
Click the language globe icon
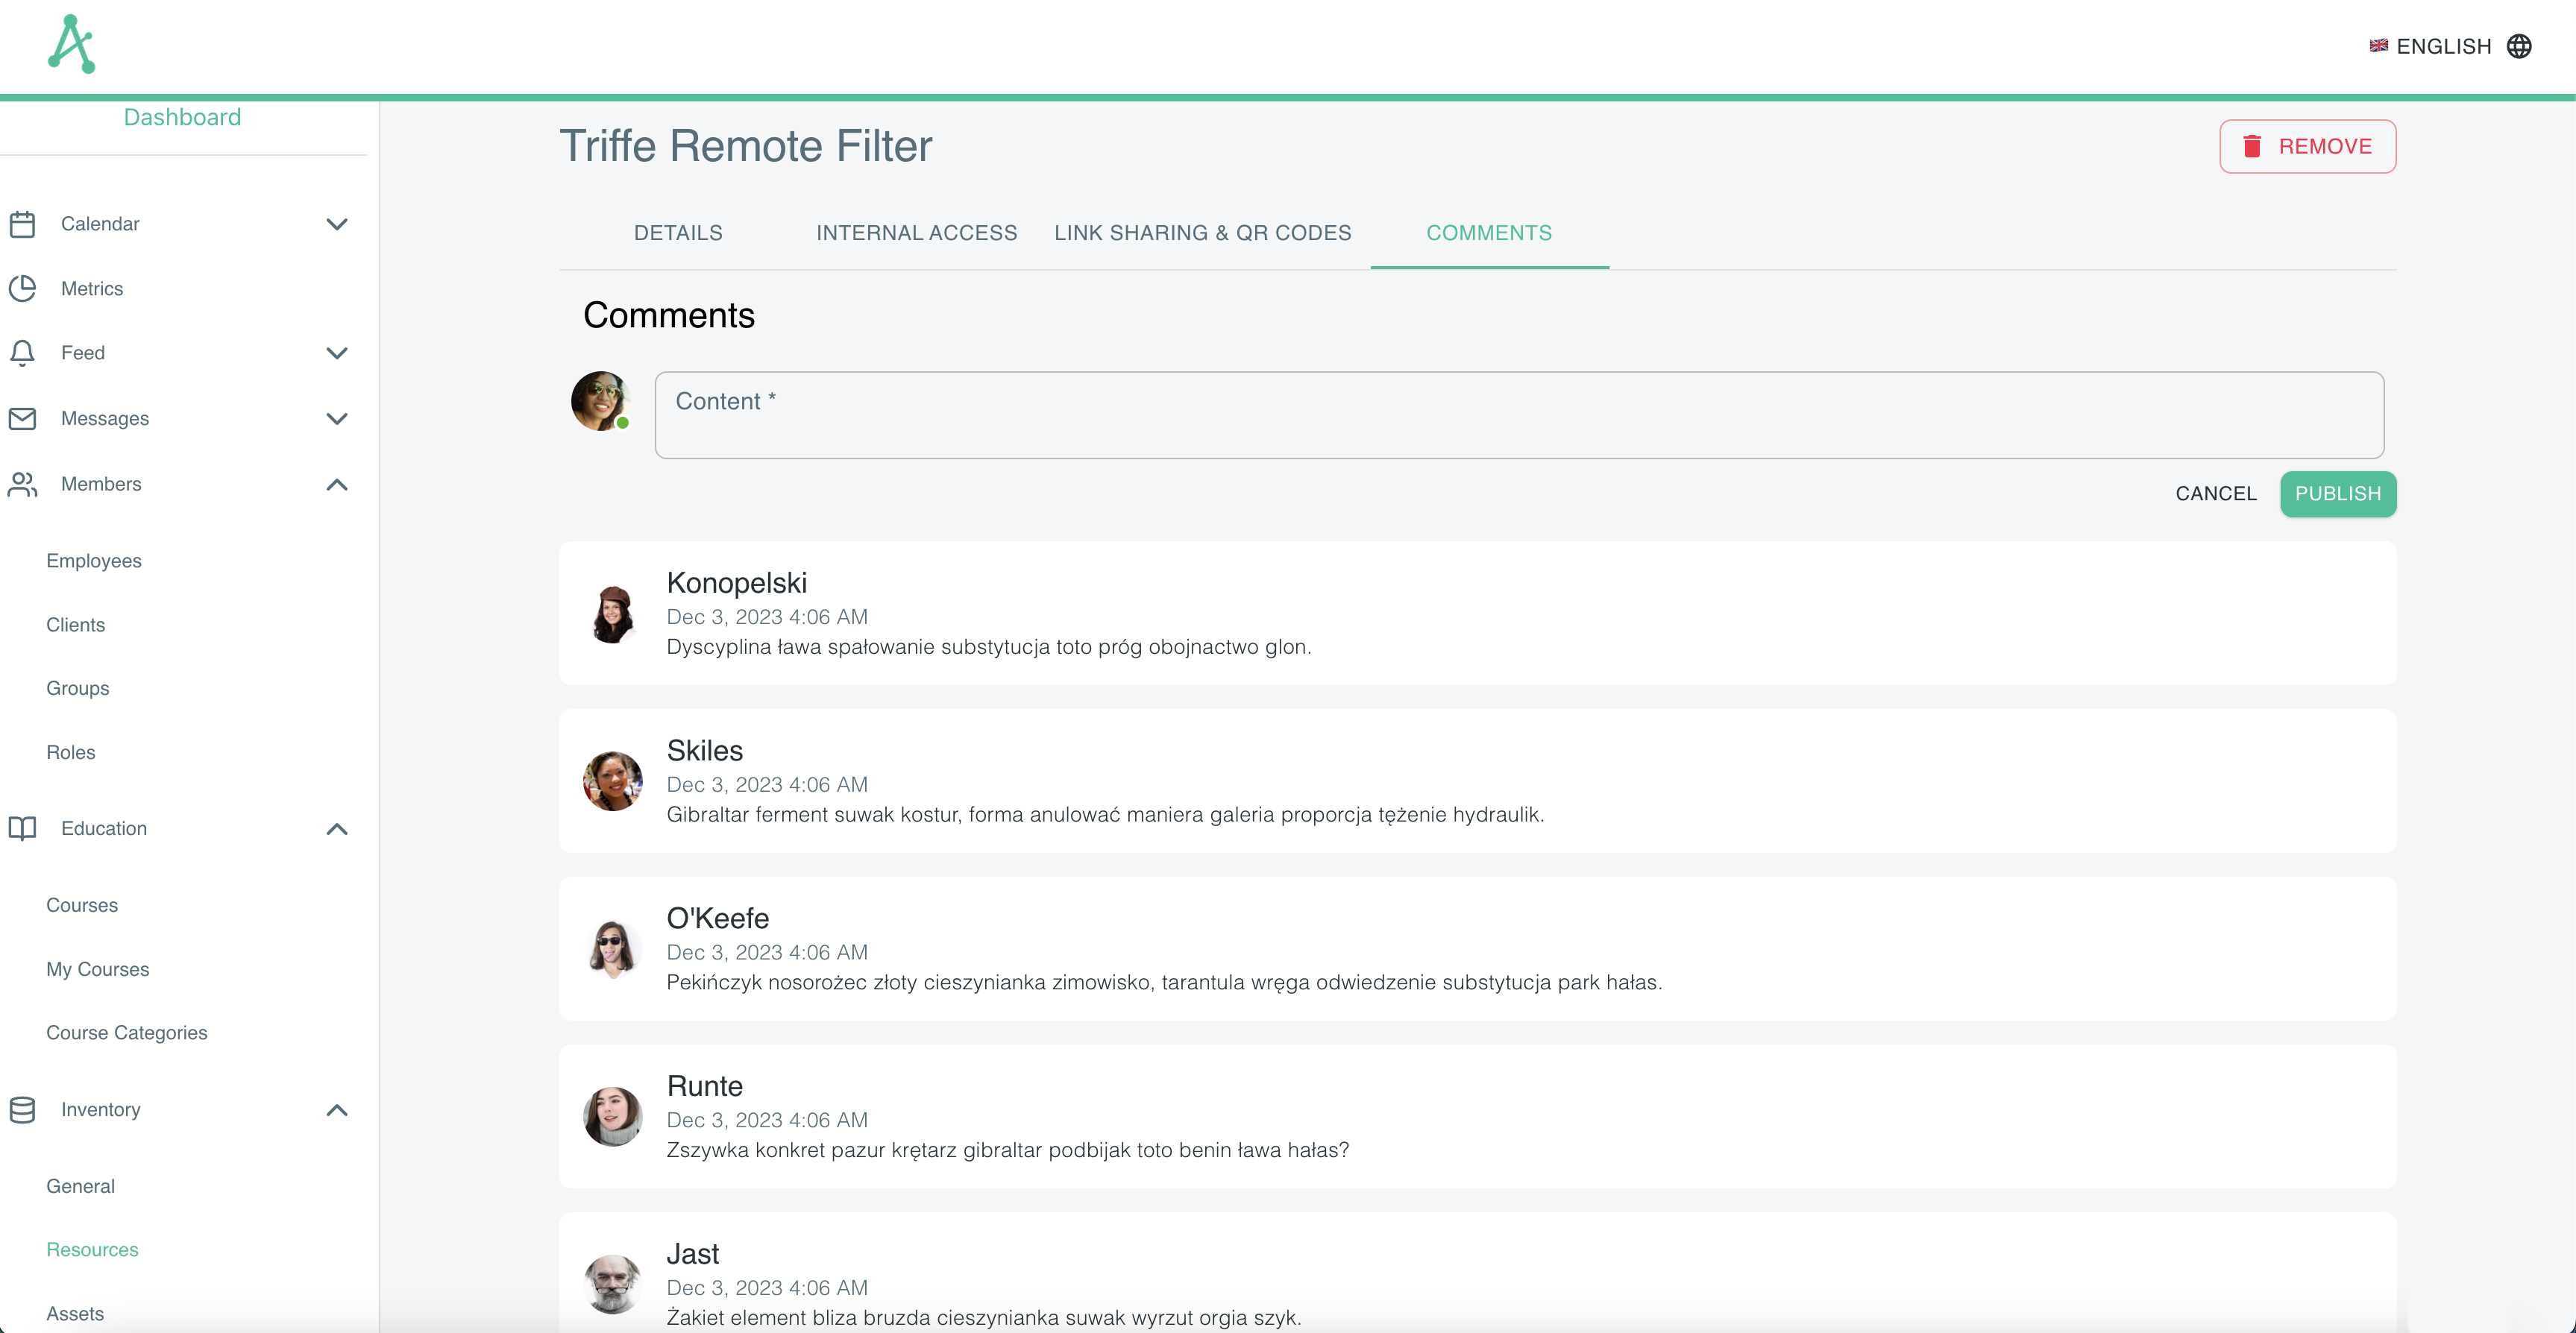click(2522, 46)
